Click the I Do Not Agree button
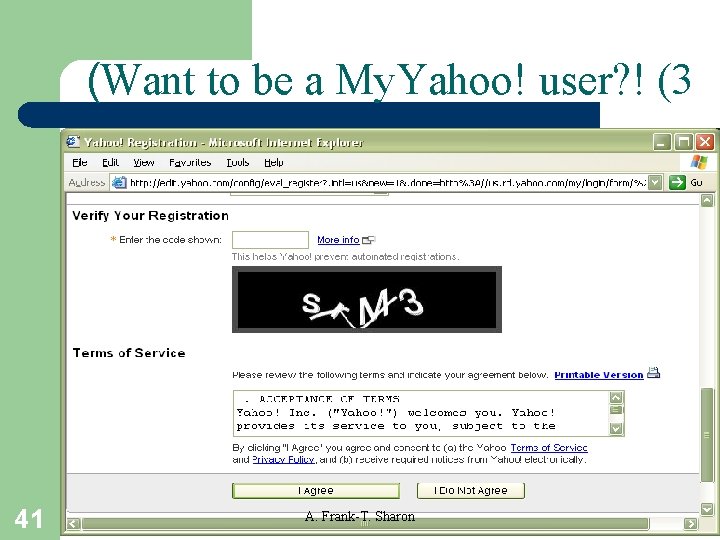This screenshot has width=720, height=540. 471,490
